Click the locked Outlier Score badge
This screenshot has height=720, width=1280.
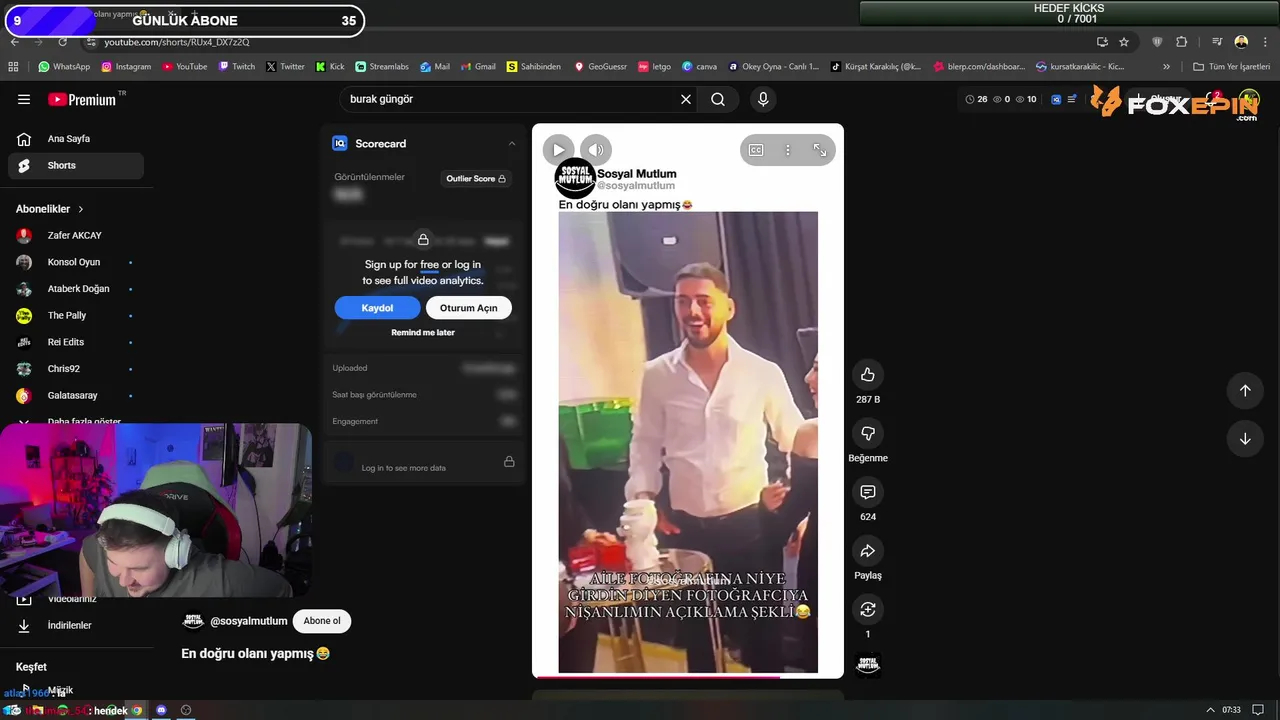476,179
